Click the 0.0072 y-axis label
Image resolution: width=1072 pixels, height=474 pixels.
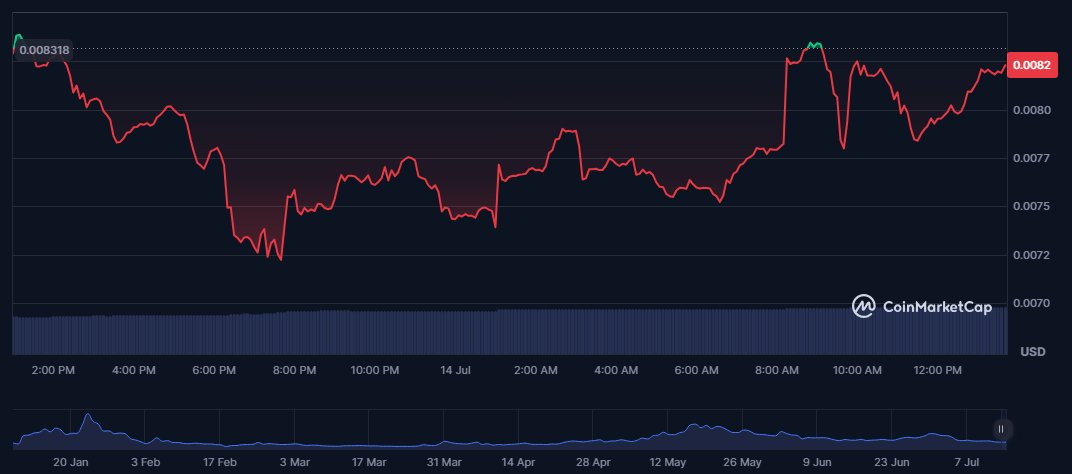pyautogui.click(x=1031, y=255)
